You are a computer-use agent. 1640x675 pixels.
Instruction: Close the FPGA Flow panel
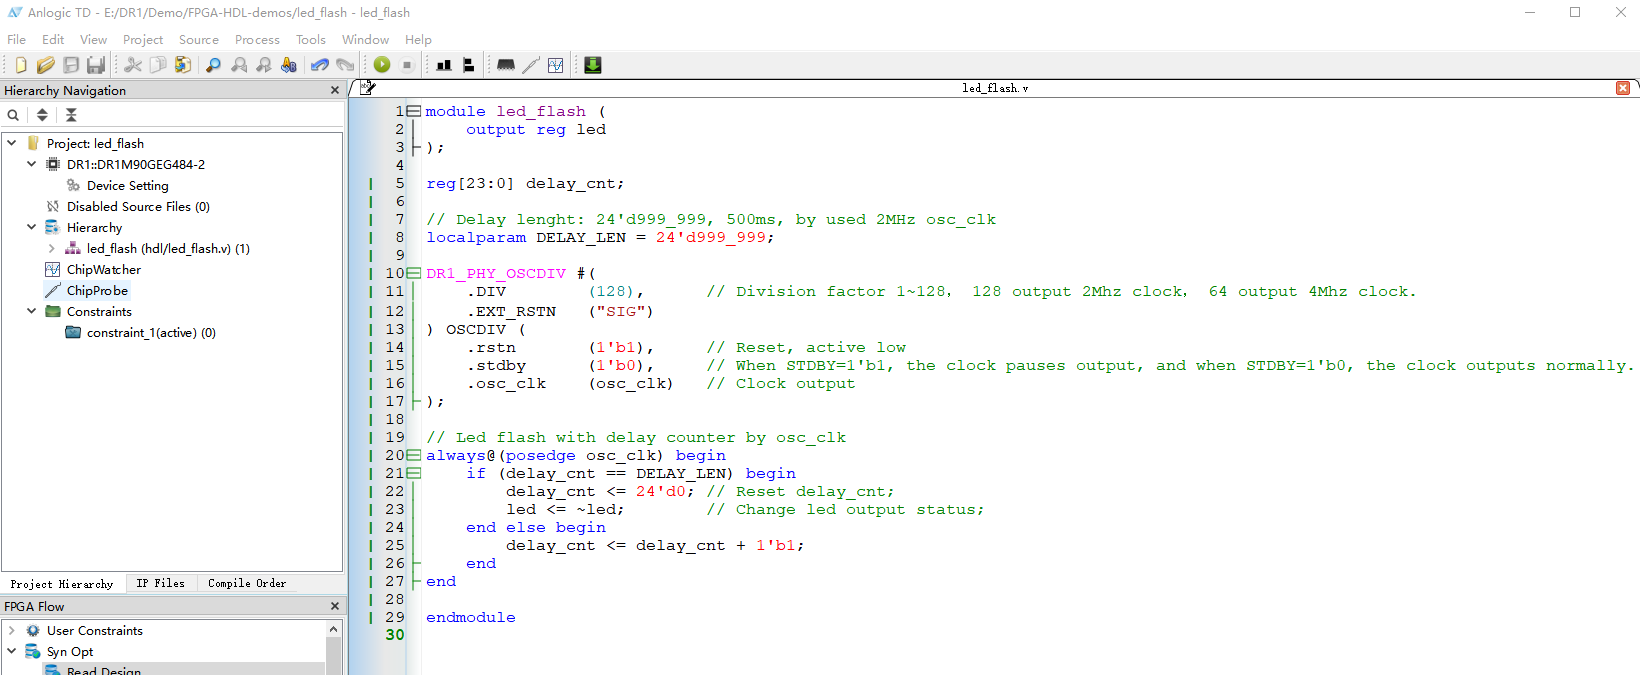click(x=335, y=606)
